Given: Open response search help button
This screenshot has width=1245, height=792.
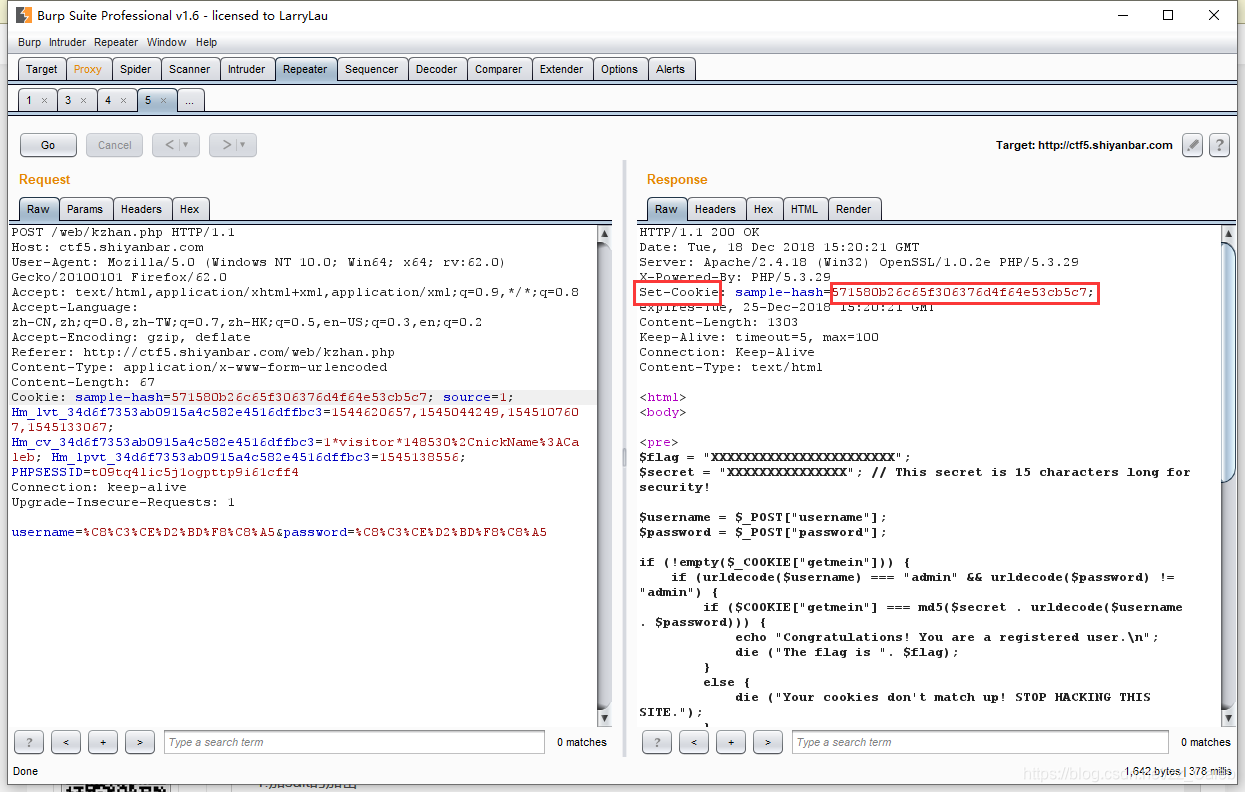Looking at the screenshot, I should point(657,742).
